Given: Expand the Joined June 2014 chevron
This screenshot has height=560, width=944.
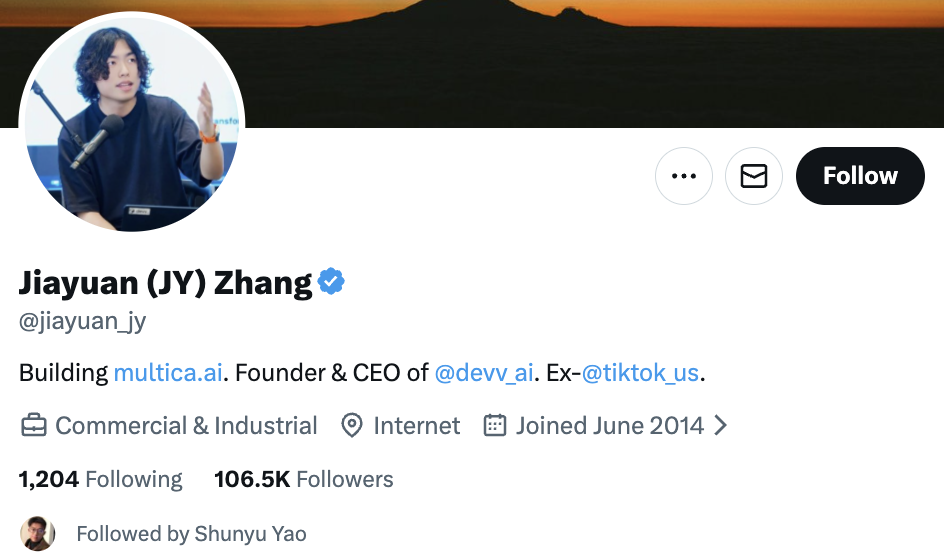Looking at the screenshot, I should point(721,426).
